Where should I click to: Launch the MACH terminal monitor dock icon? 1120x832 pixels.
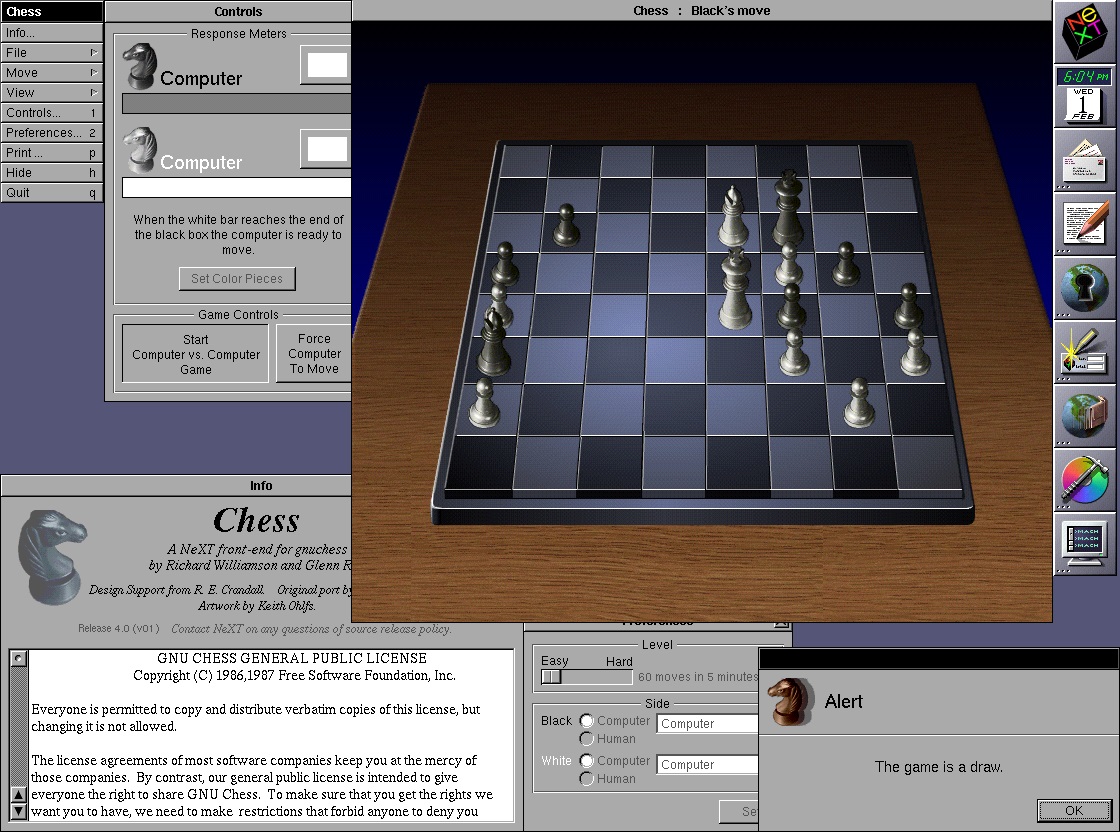click(1086, 545)
